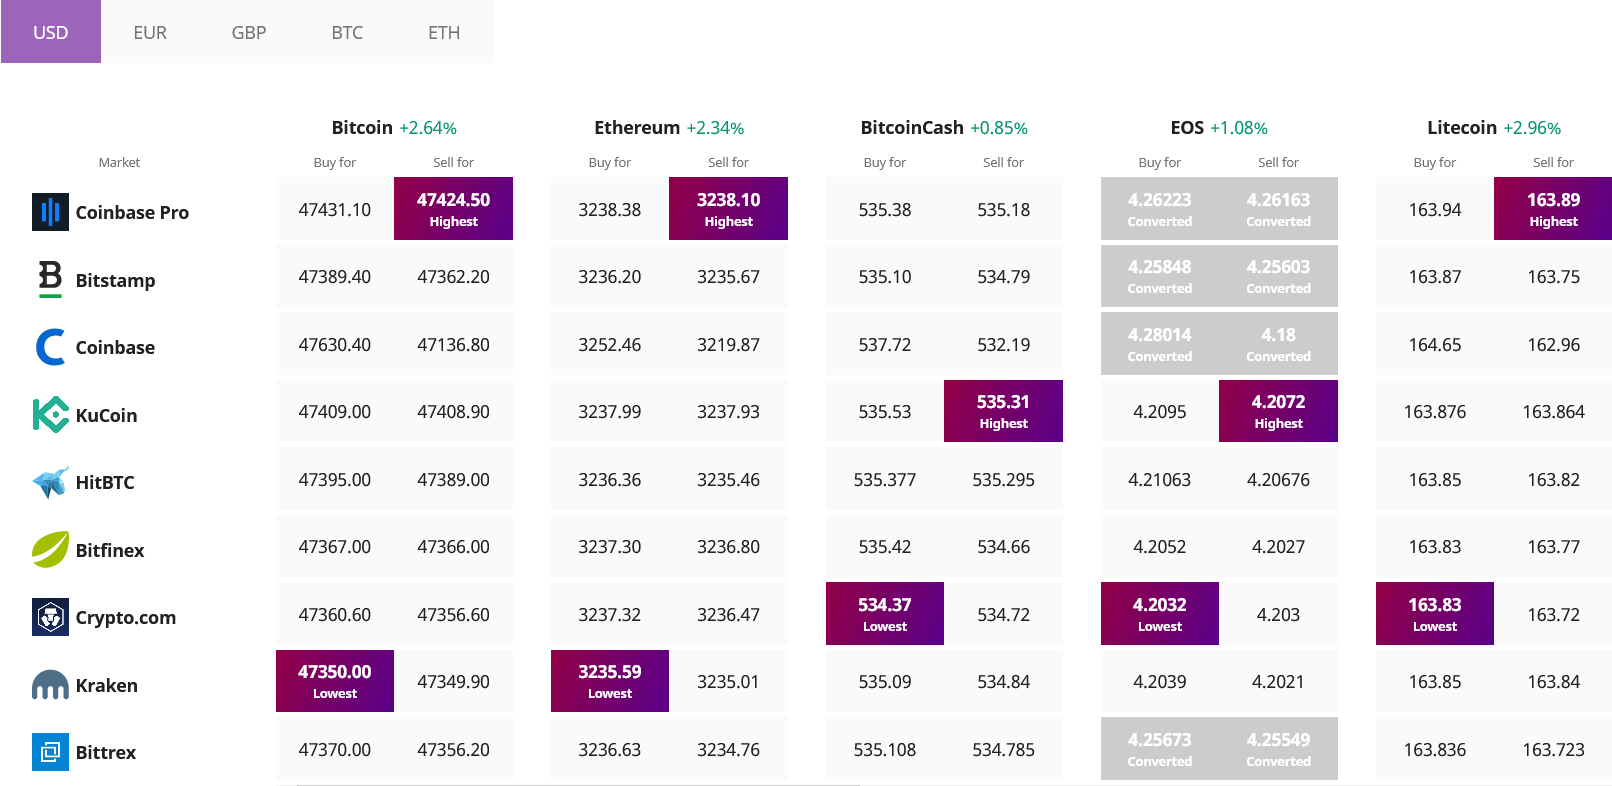This screenshot has height=786, width=1612.
Task: Click Bitfinex EOS sell price 4.2027
Action: [x=1278, y=546]
